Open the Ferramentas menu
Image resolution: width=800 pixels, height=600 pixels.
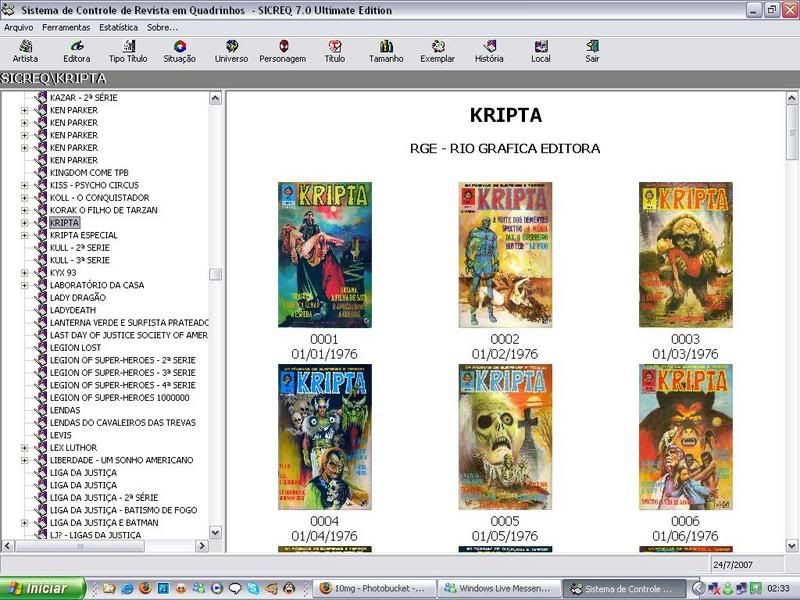pyautogui.click(x=66, y=28)
